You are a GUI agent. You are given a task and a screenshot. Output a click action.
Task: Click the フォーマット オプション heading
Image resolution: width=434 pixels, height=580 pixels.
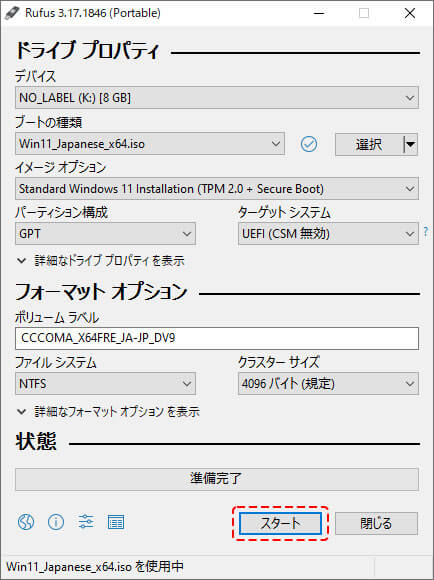pos(101,292)
